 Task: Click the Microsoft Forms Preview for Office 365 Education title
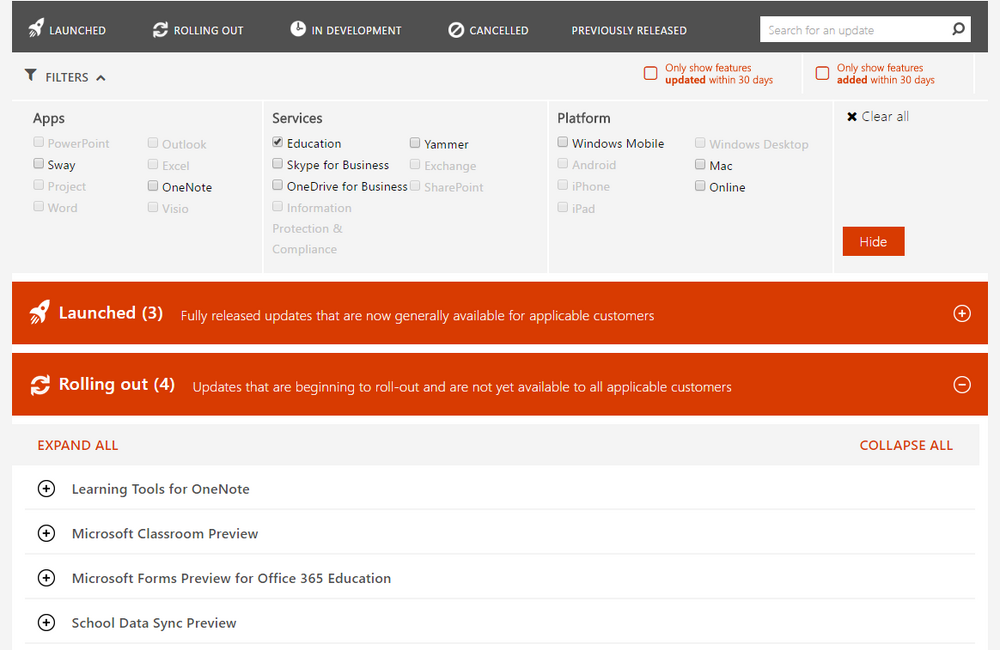coord(231,579)
